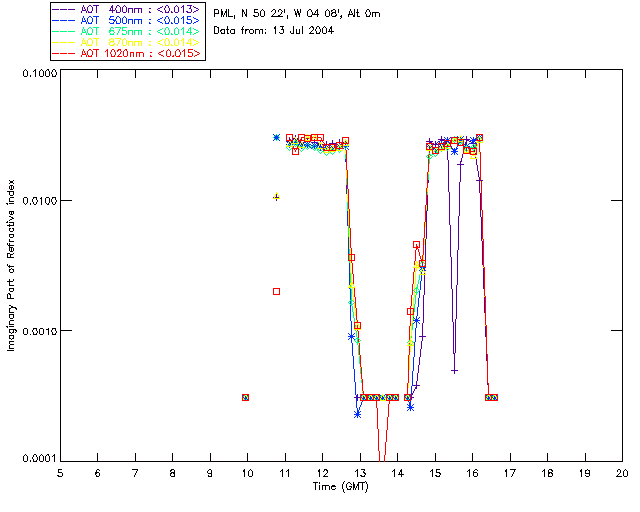The image size is (640, 512).
Task: Click the 'Time (GMT)' axis title
Action: 340,487
